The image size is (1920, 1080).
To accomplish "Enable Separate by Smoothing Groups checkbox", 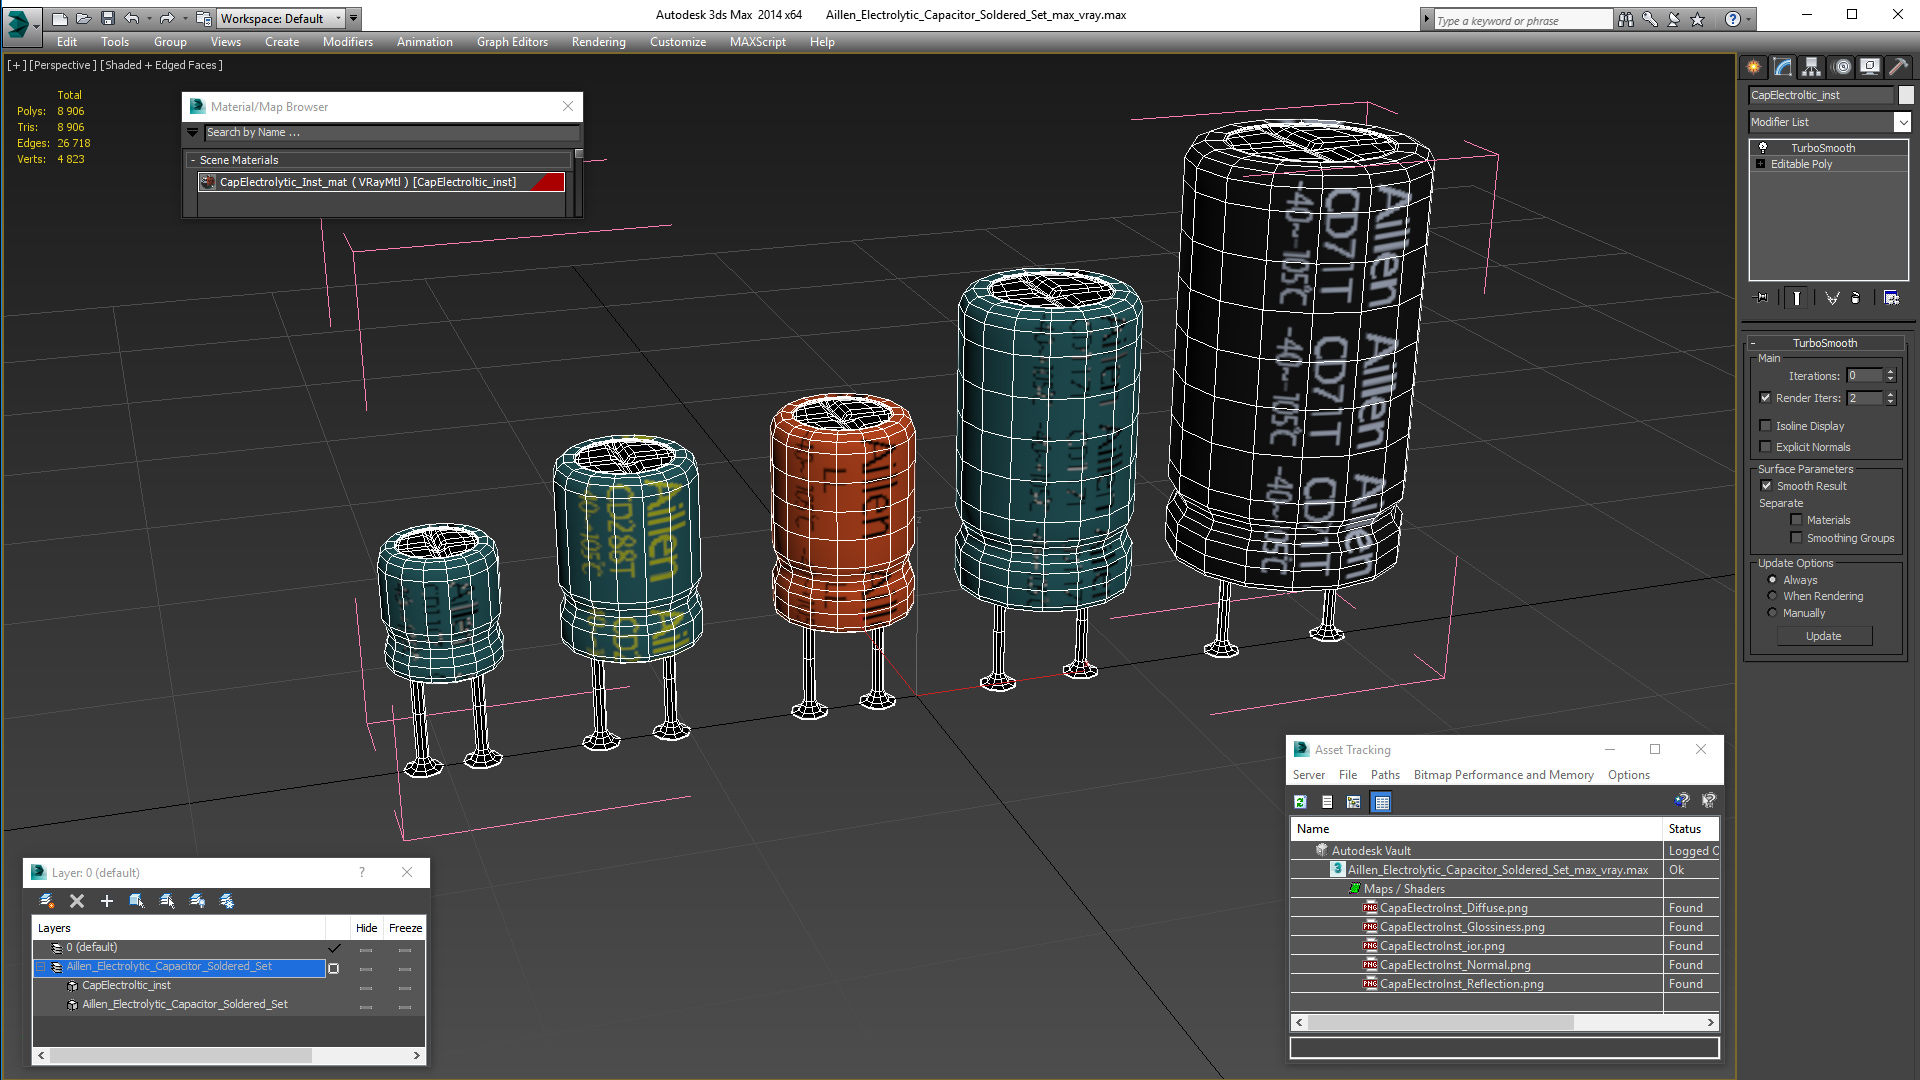I will [x=1796, y=538].
